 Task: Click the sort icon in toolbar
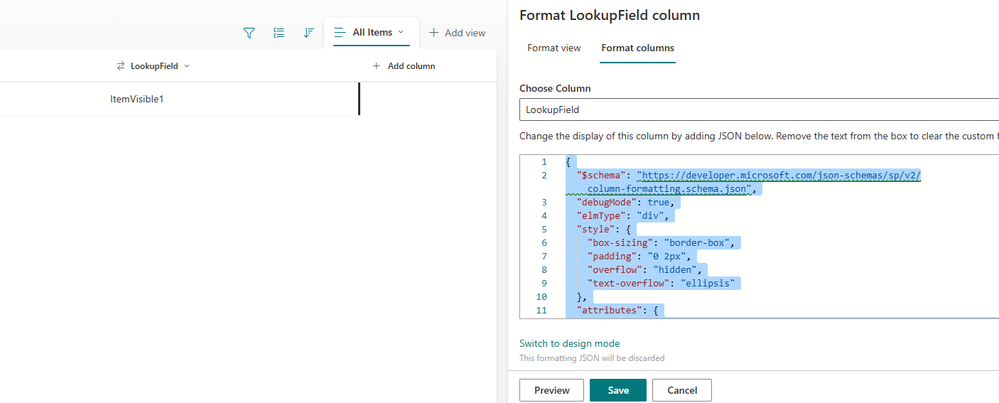[x=309, y=33]
